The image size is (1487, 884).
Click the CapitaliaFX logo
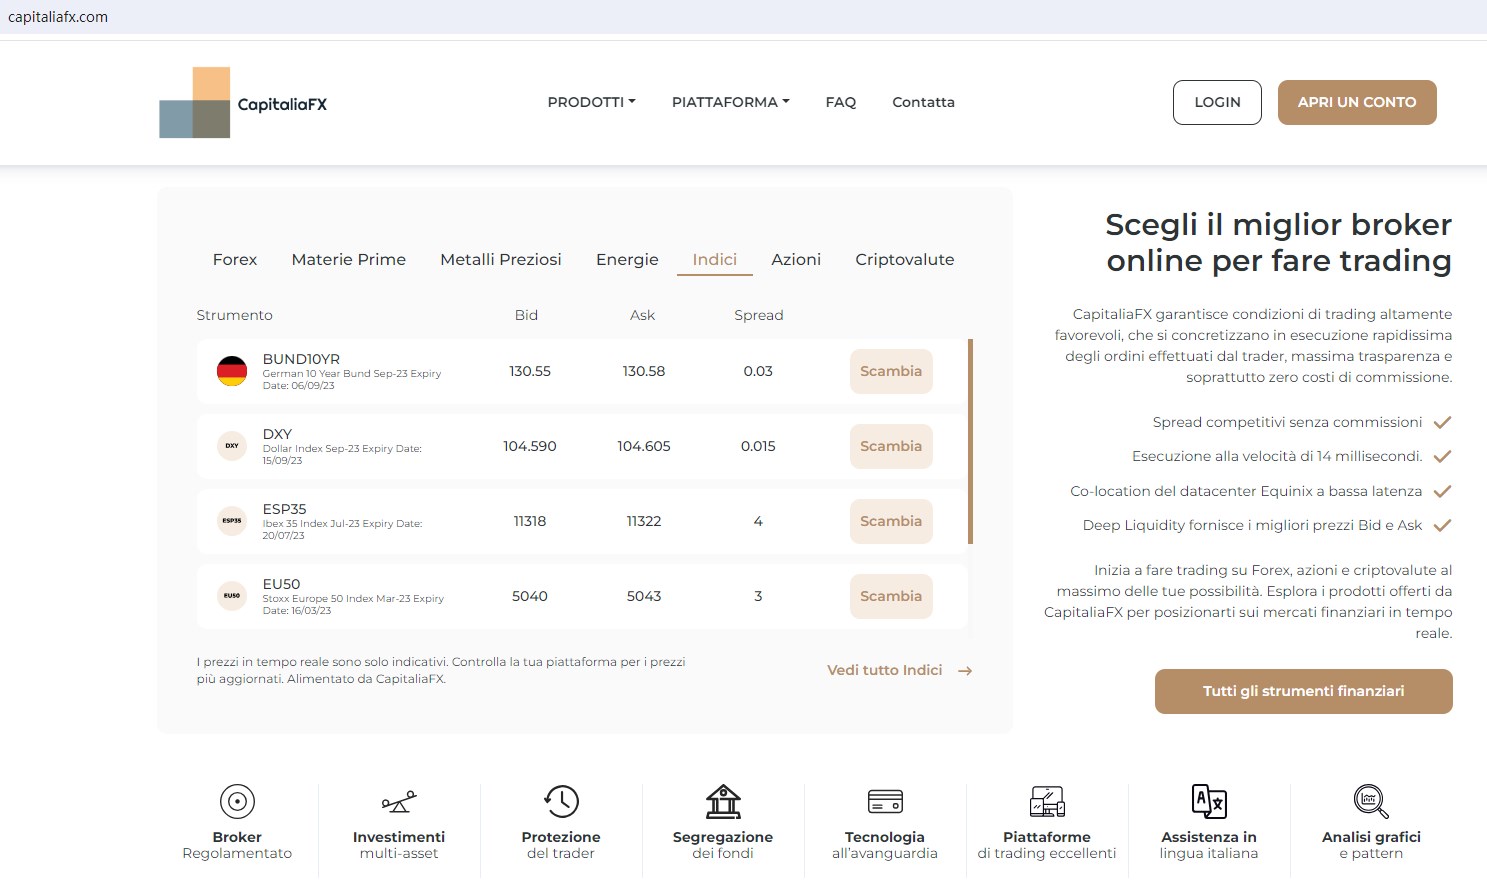tap(243, 103)
